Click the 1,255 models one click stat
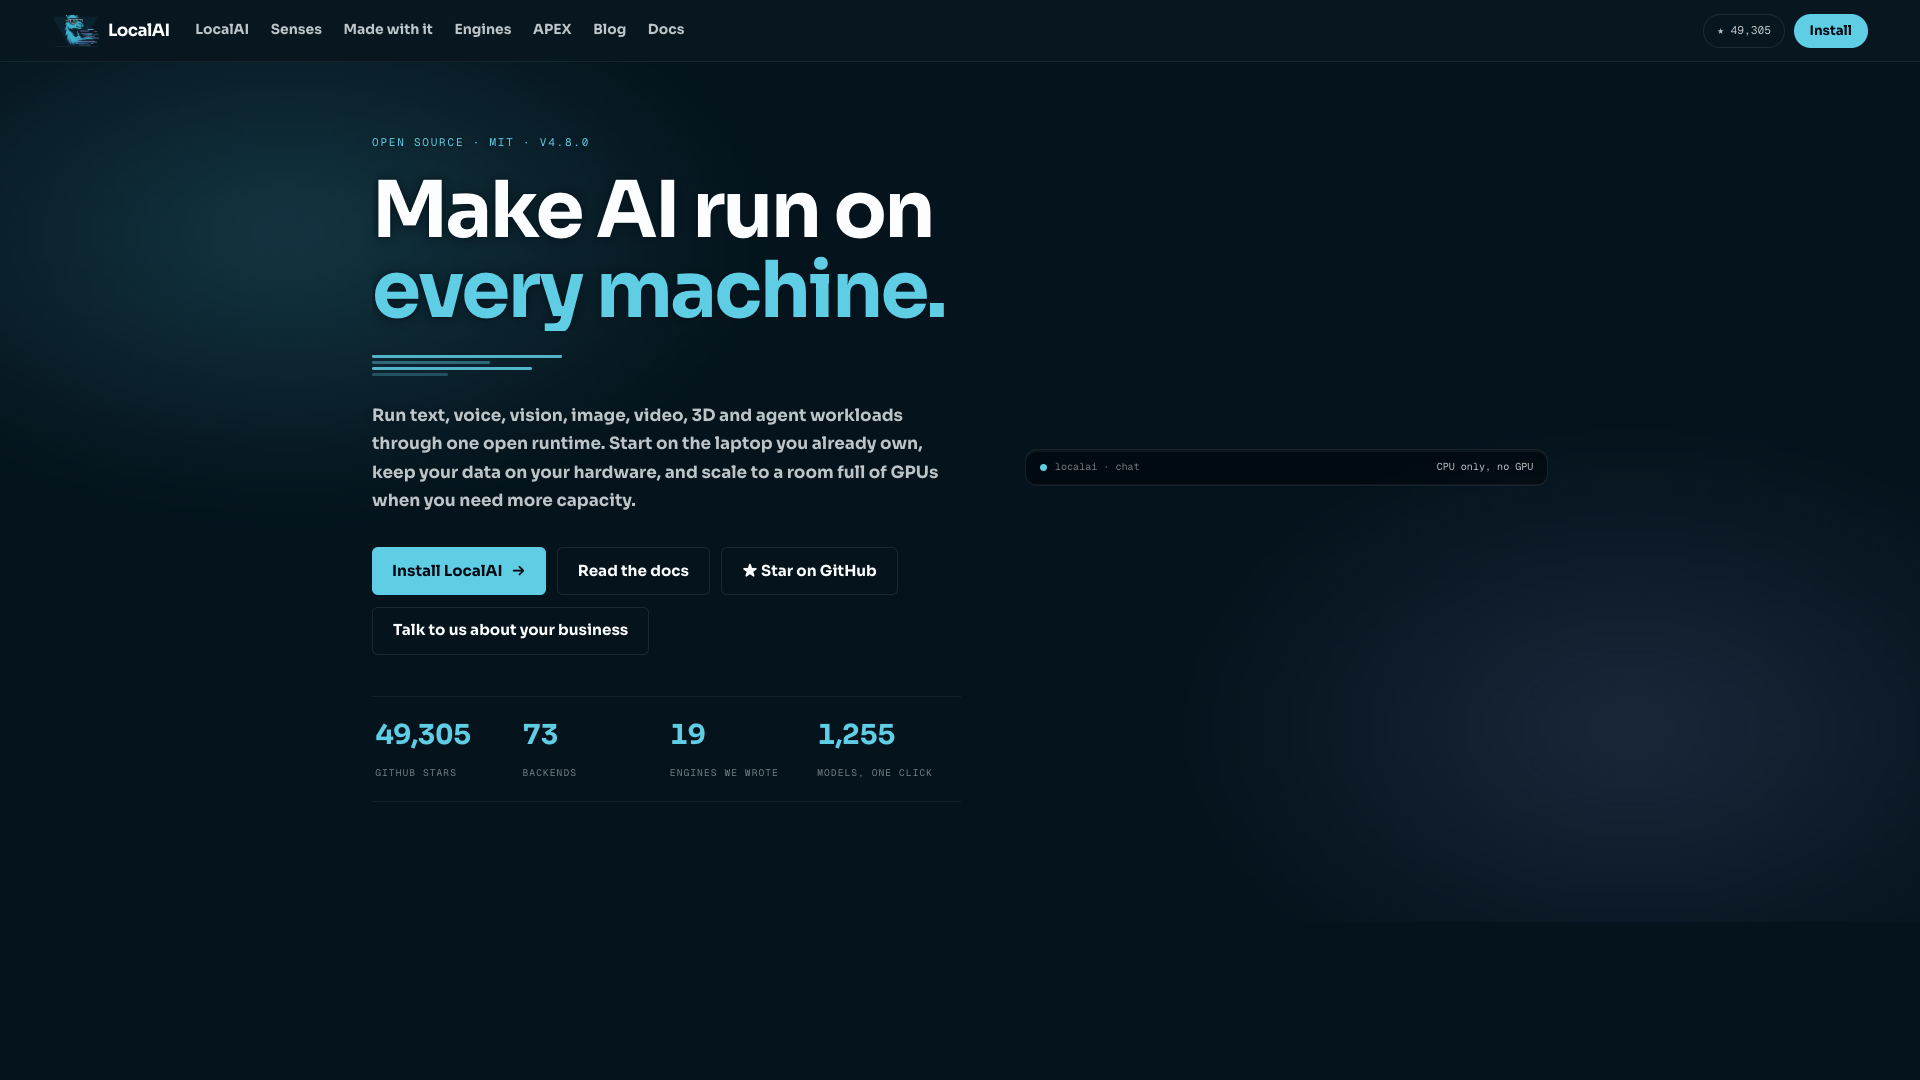 [x=874, y=749]
